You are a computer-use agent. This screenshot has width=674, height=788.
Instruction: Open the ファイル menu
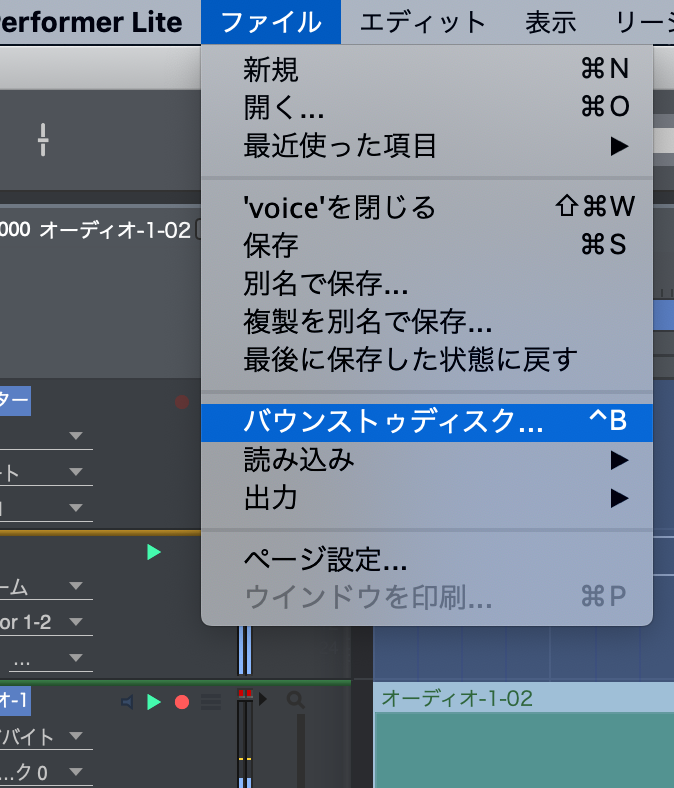pos(271,22)
